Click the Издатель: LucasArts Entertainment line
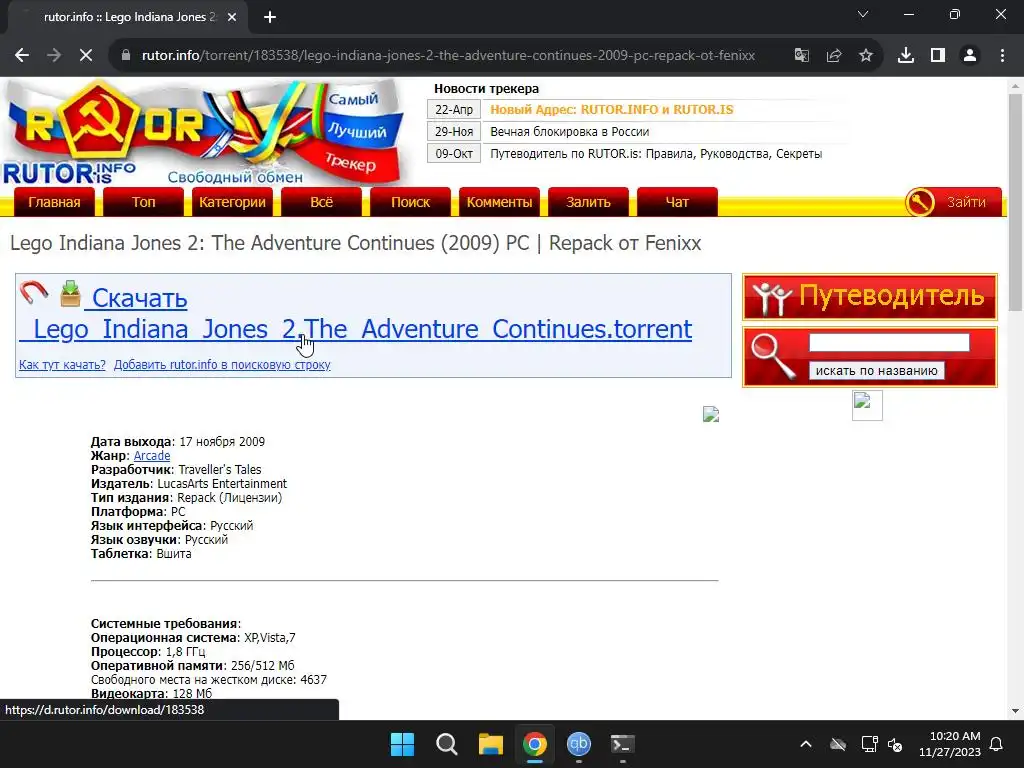 189,484
